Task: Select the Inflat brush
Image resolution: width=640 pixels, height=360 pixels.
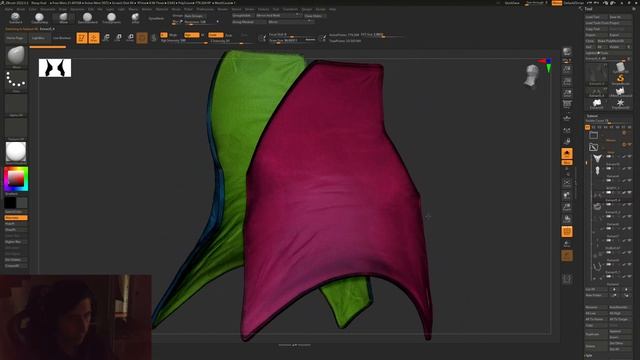Action: click(135, 18)
